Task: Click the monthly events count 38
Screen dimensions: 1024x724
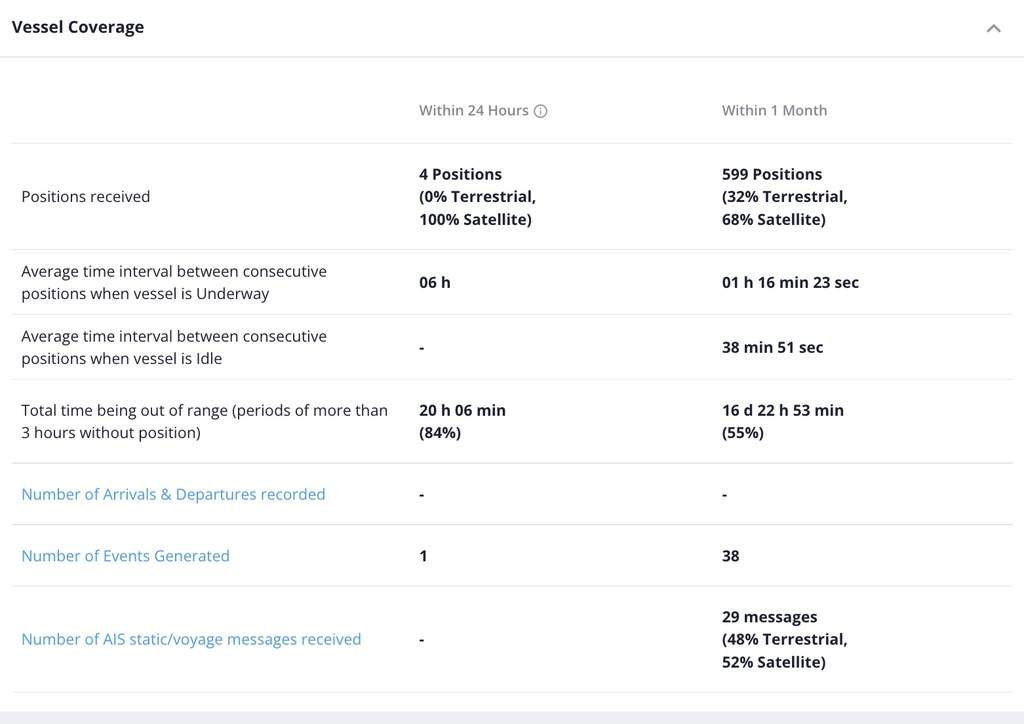Action: (730, 556)
